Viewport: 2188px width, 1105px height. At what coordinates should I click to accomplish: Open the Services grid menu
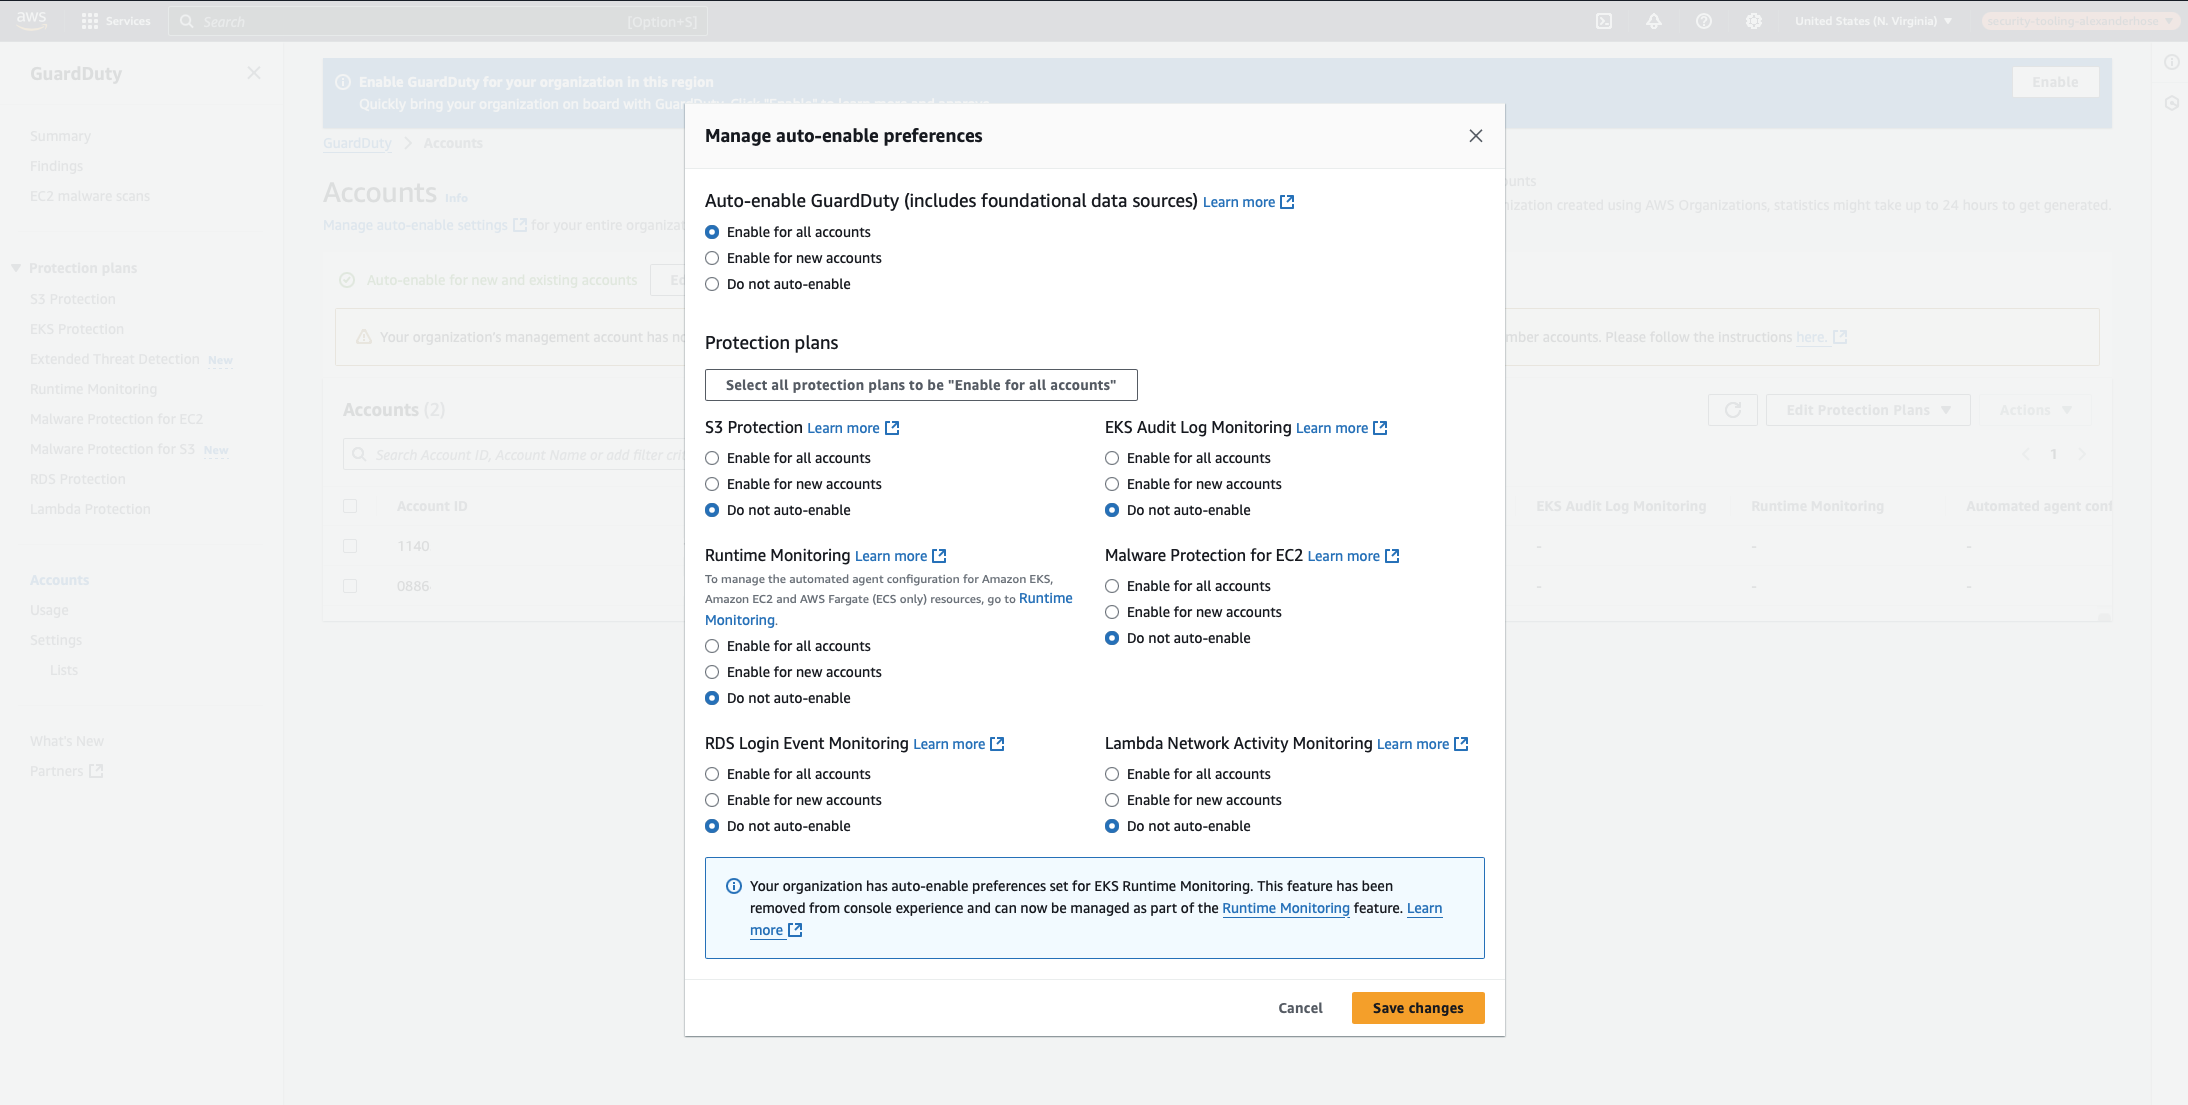pos(115,21)
